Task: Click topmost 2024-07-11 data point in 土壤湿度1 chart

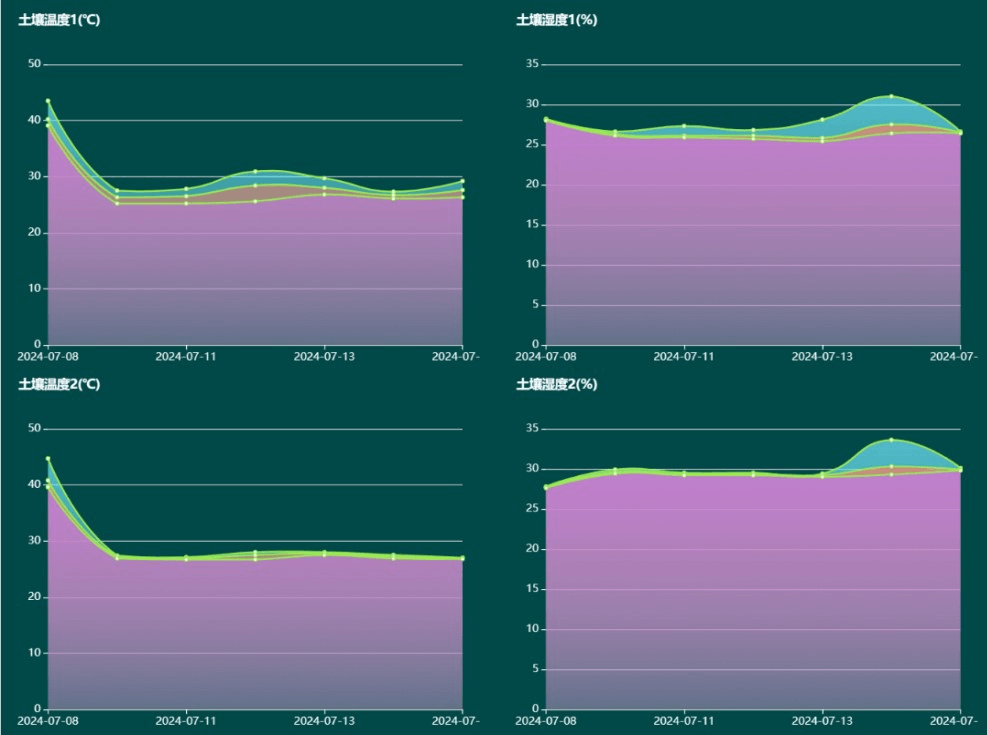Action: [684, 126]
